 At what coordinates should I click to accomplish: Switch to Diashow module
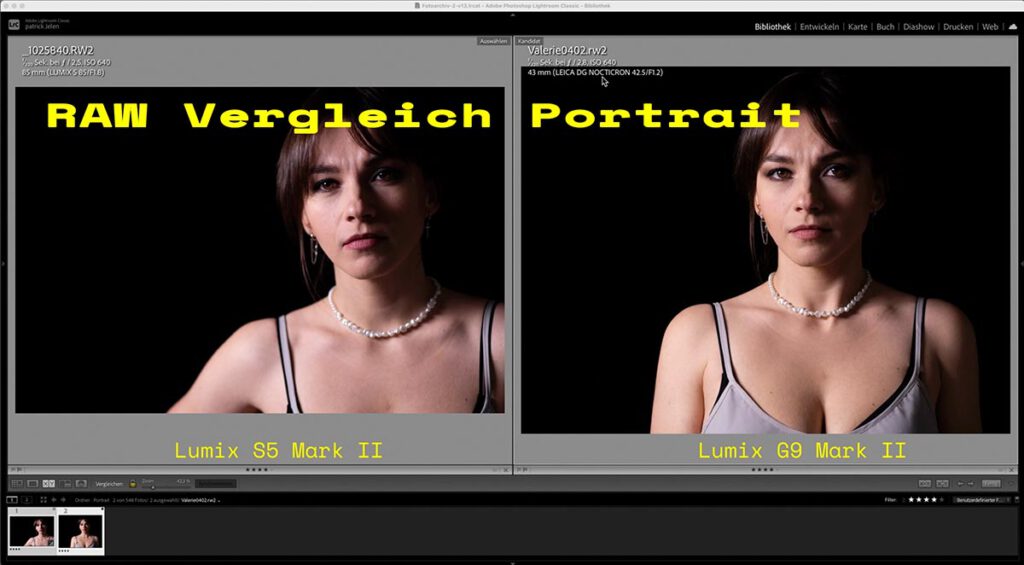(x=919, y=27)
